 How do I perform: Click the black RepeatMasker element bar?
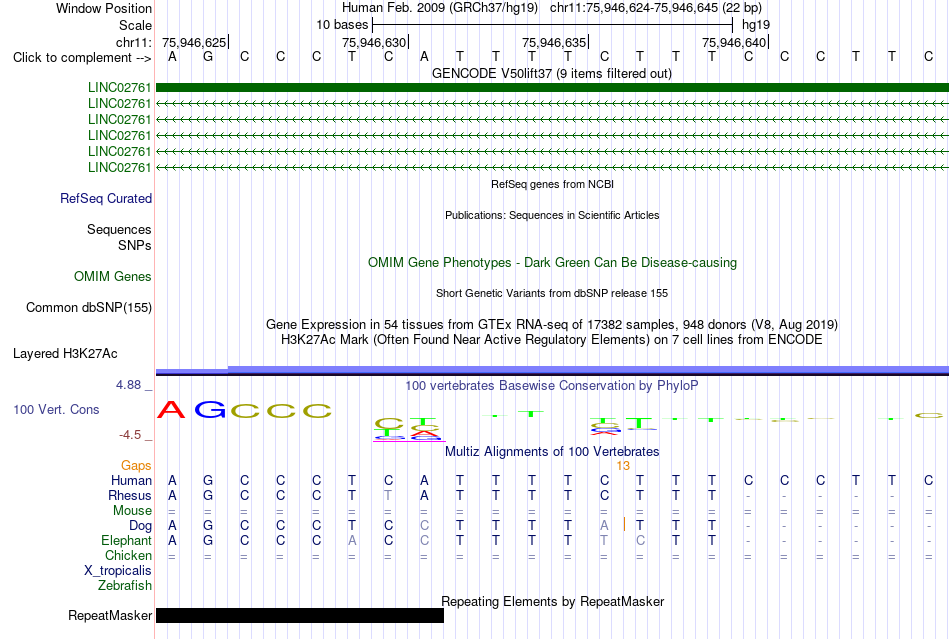pyautogui.click(x=300, y=615)
